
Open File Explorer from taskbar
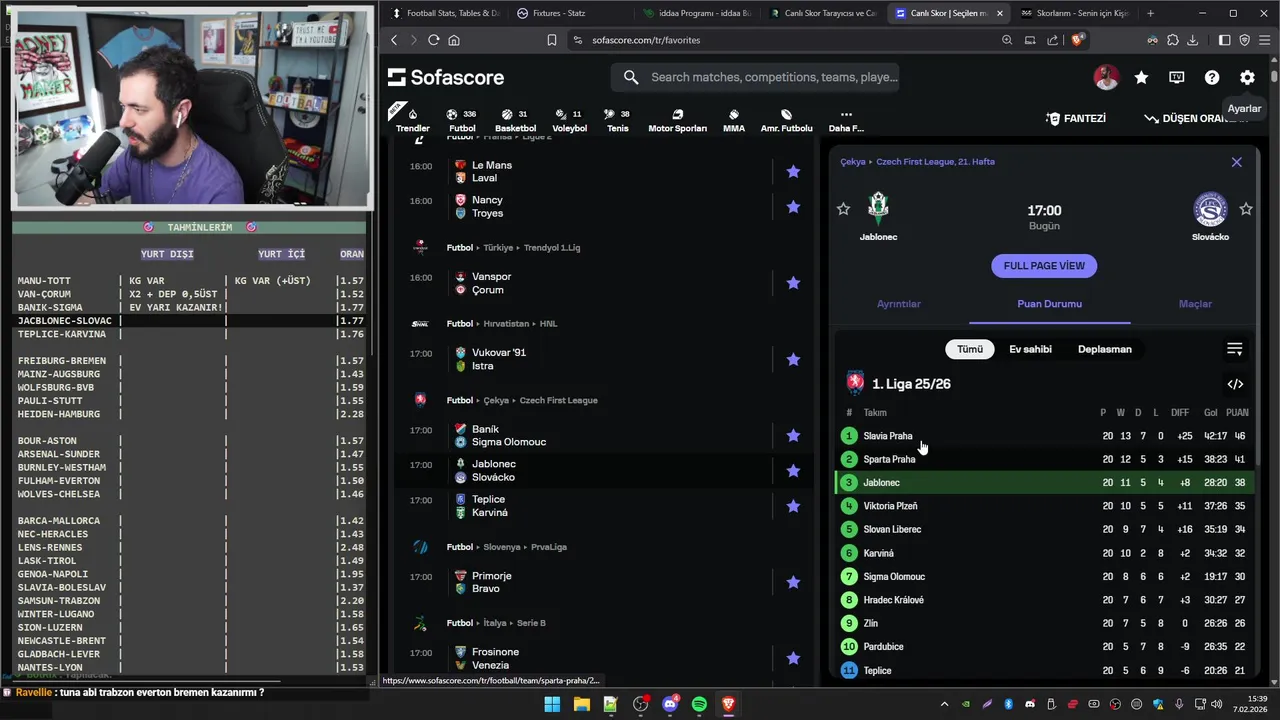pyautogui.click(x=581, y=704)
